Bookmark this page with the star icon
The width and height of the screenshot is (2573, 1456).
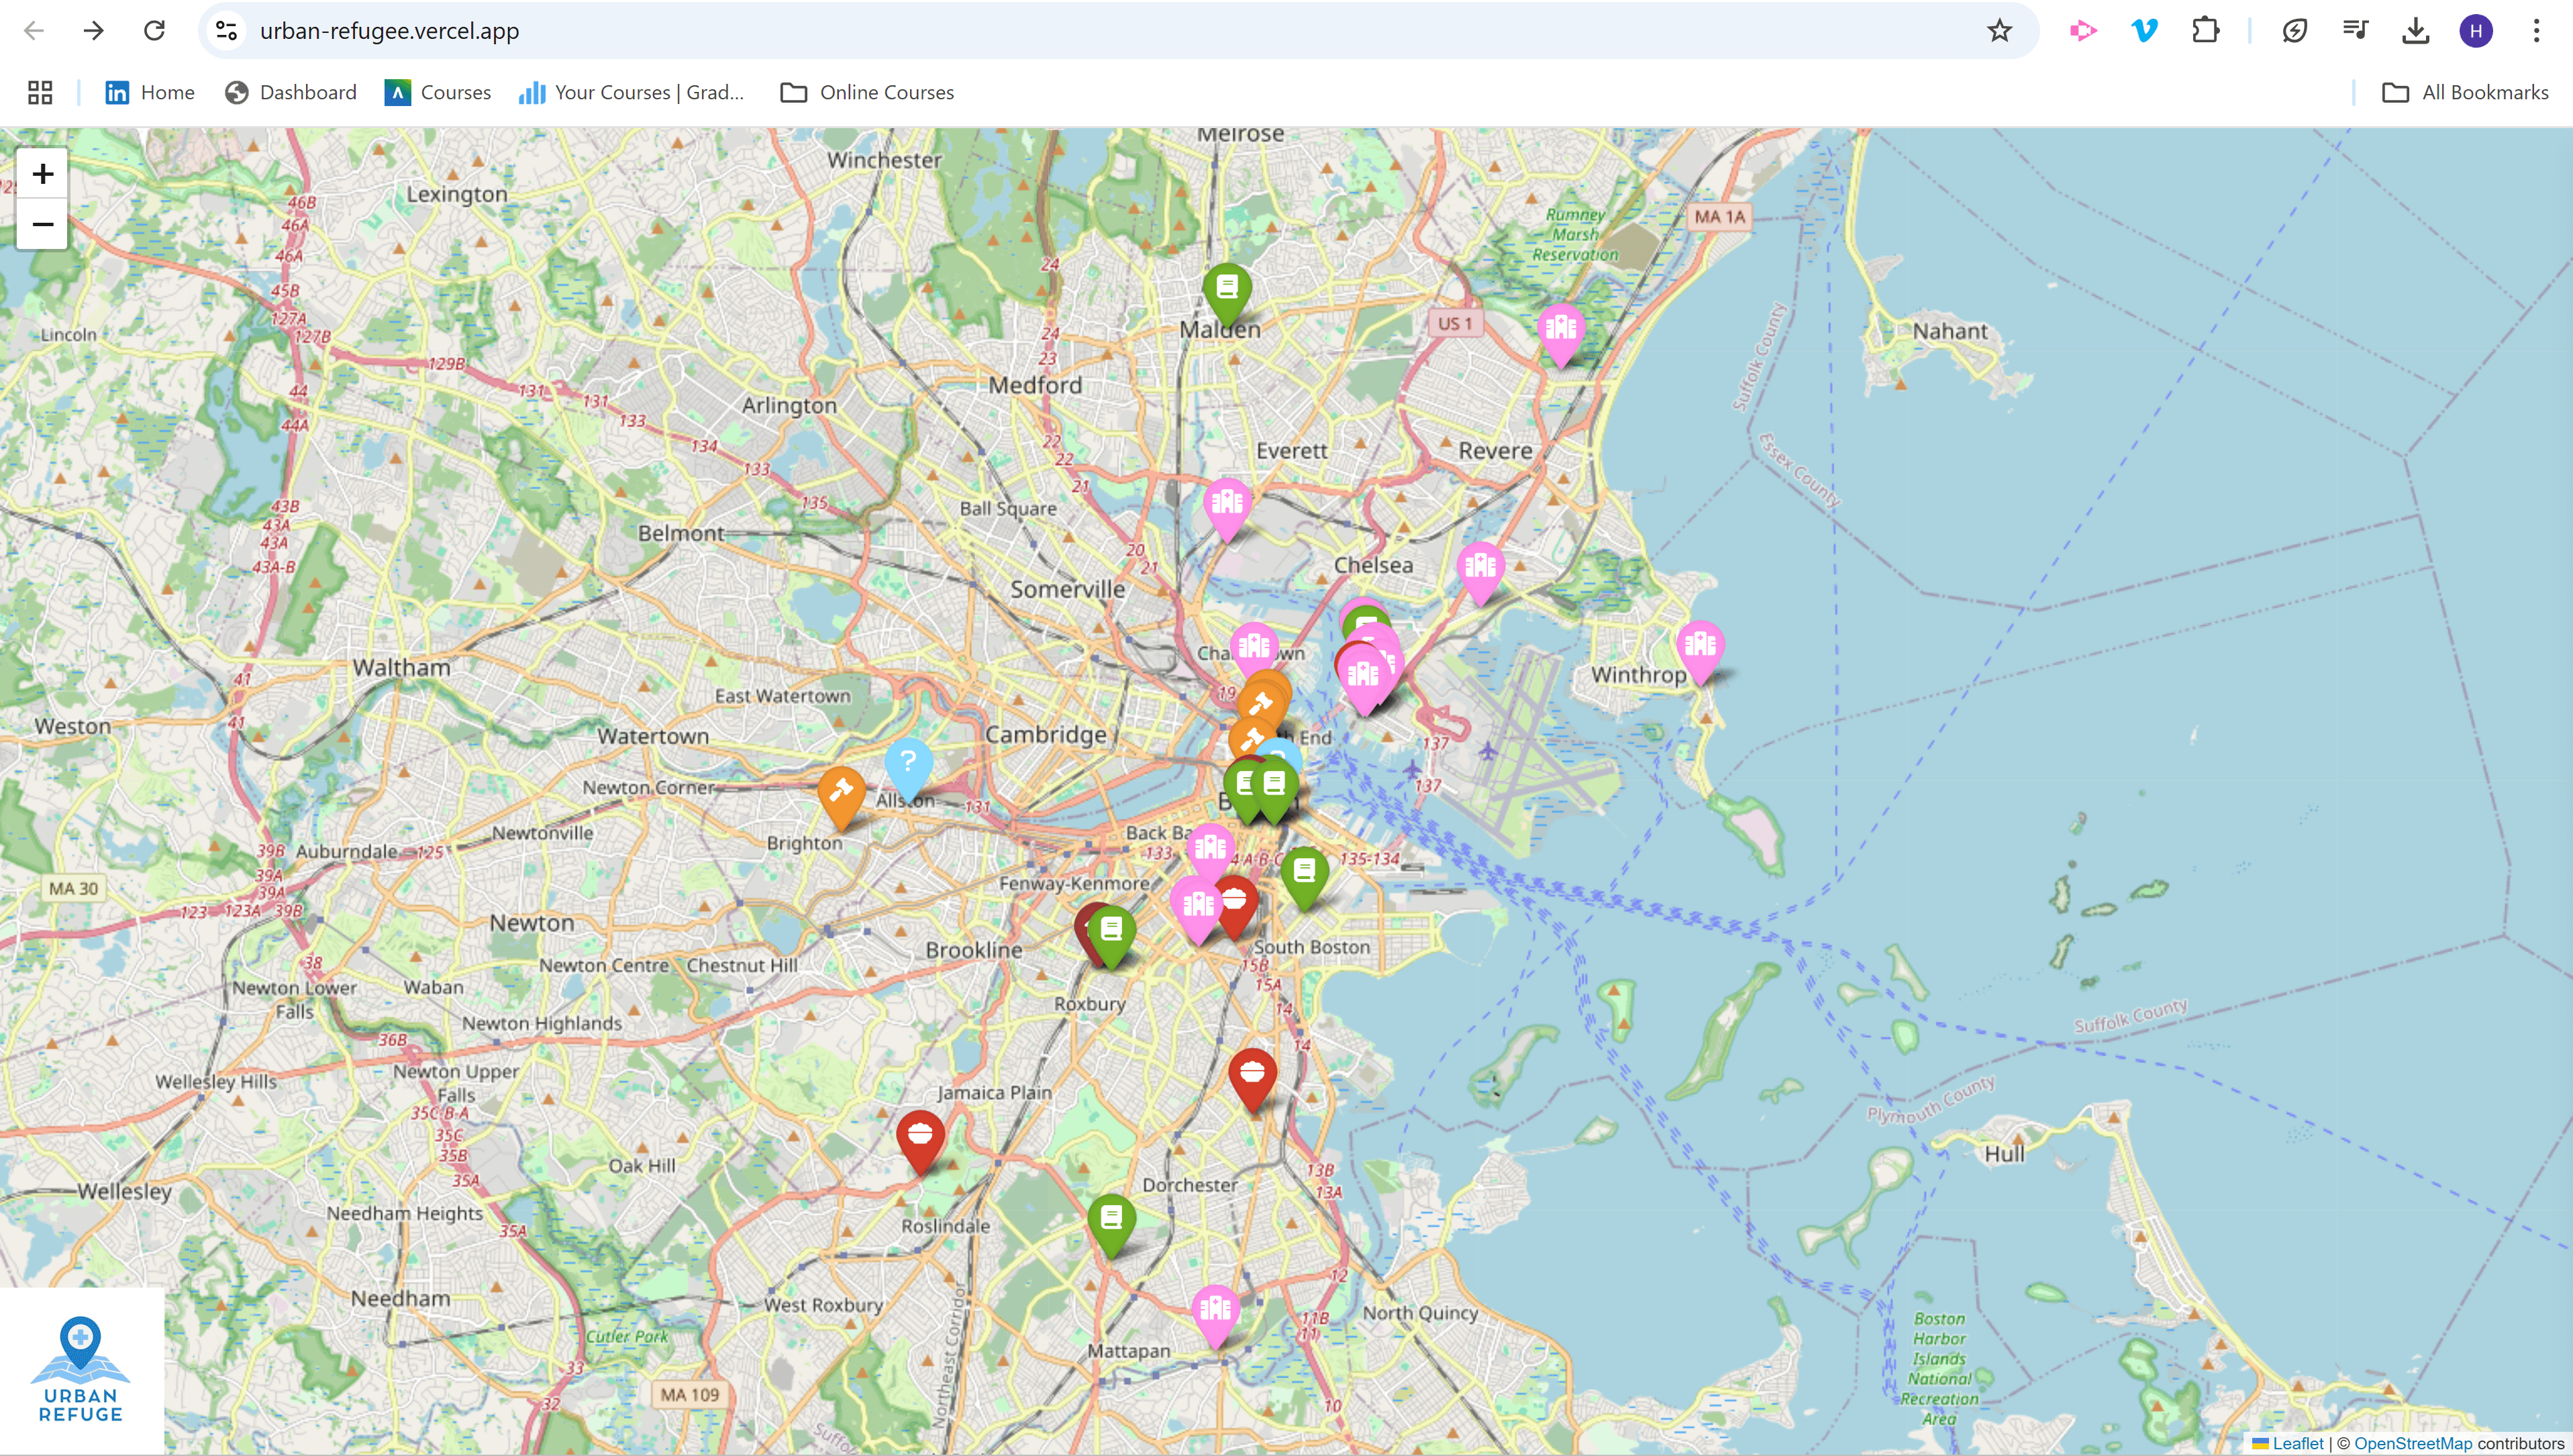click(x=1999, y=31)
